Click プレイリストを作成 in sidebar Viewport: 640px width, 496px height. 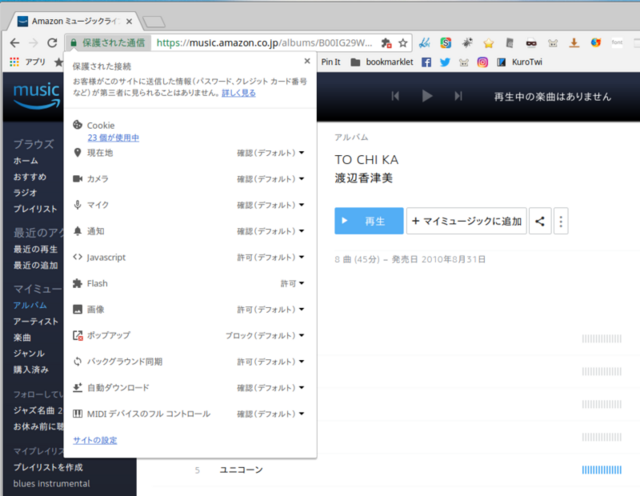pyautogui.click(x=48, y=467)
